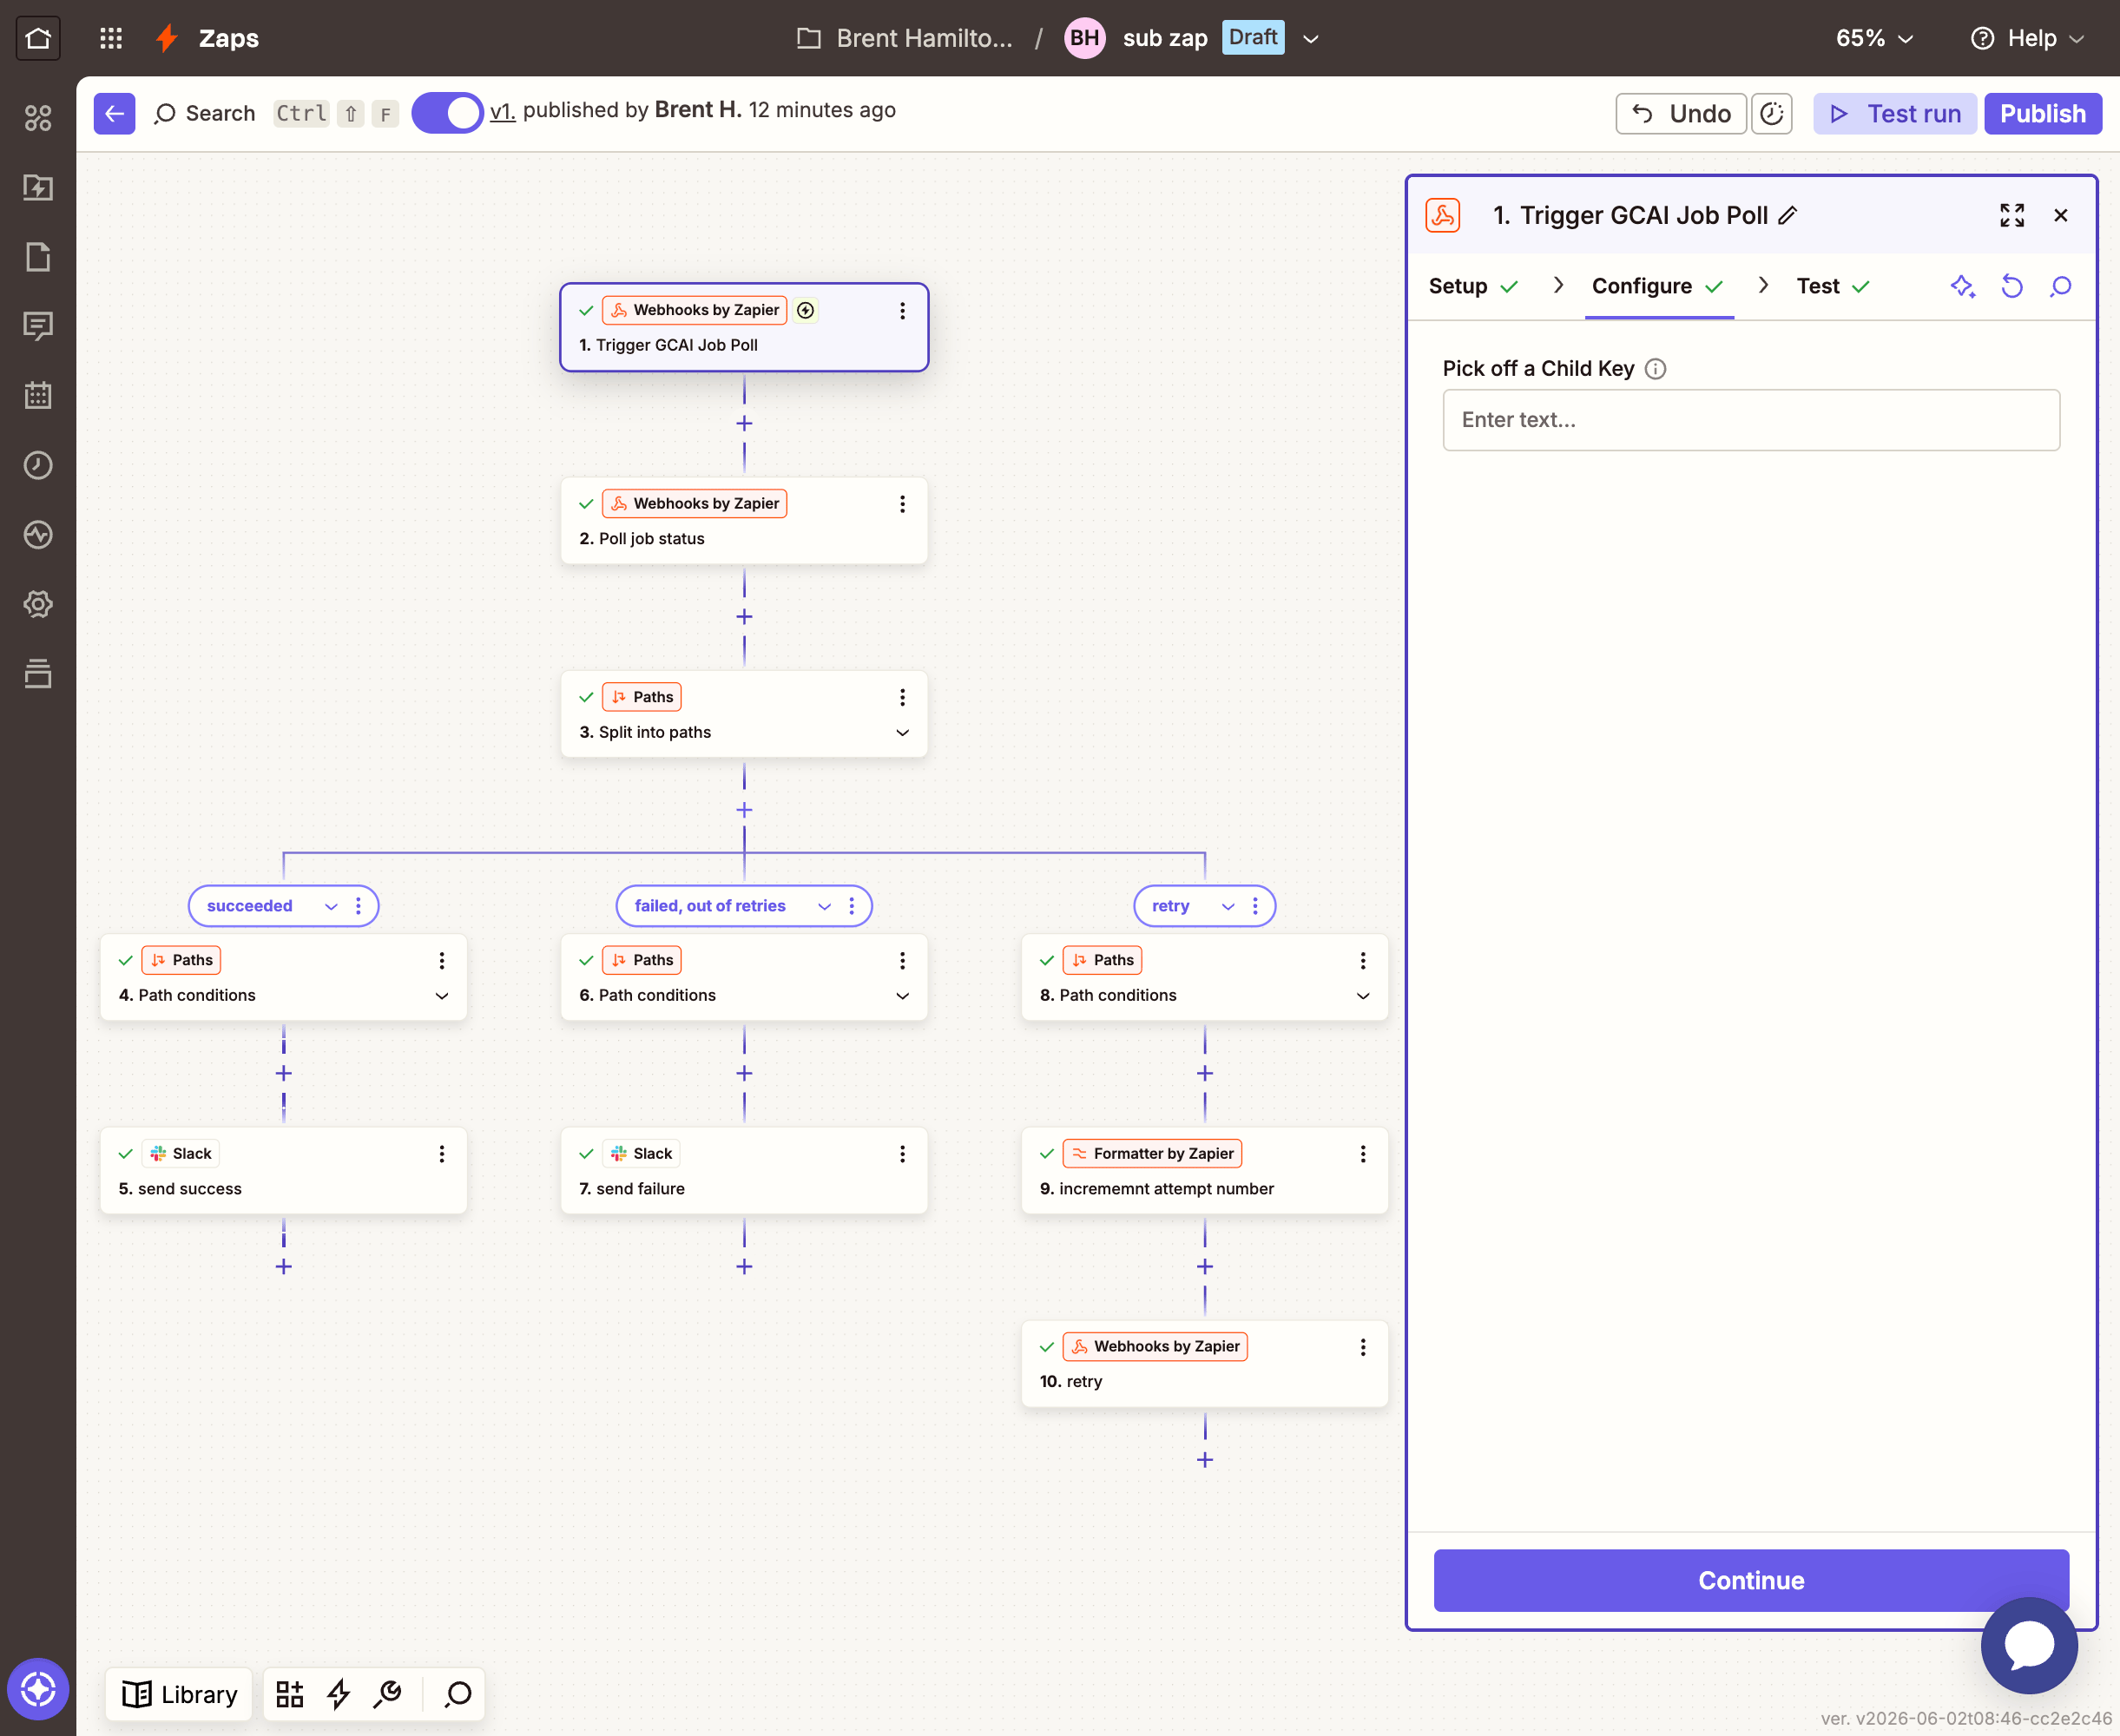Open the Zaps section in left sidebar
The image size is (2120, 1736).
(x=38, y=187)
